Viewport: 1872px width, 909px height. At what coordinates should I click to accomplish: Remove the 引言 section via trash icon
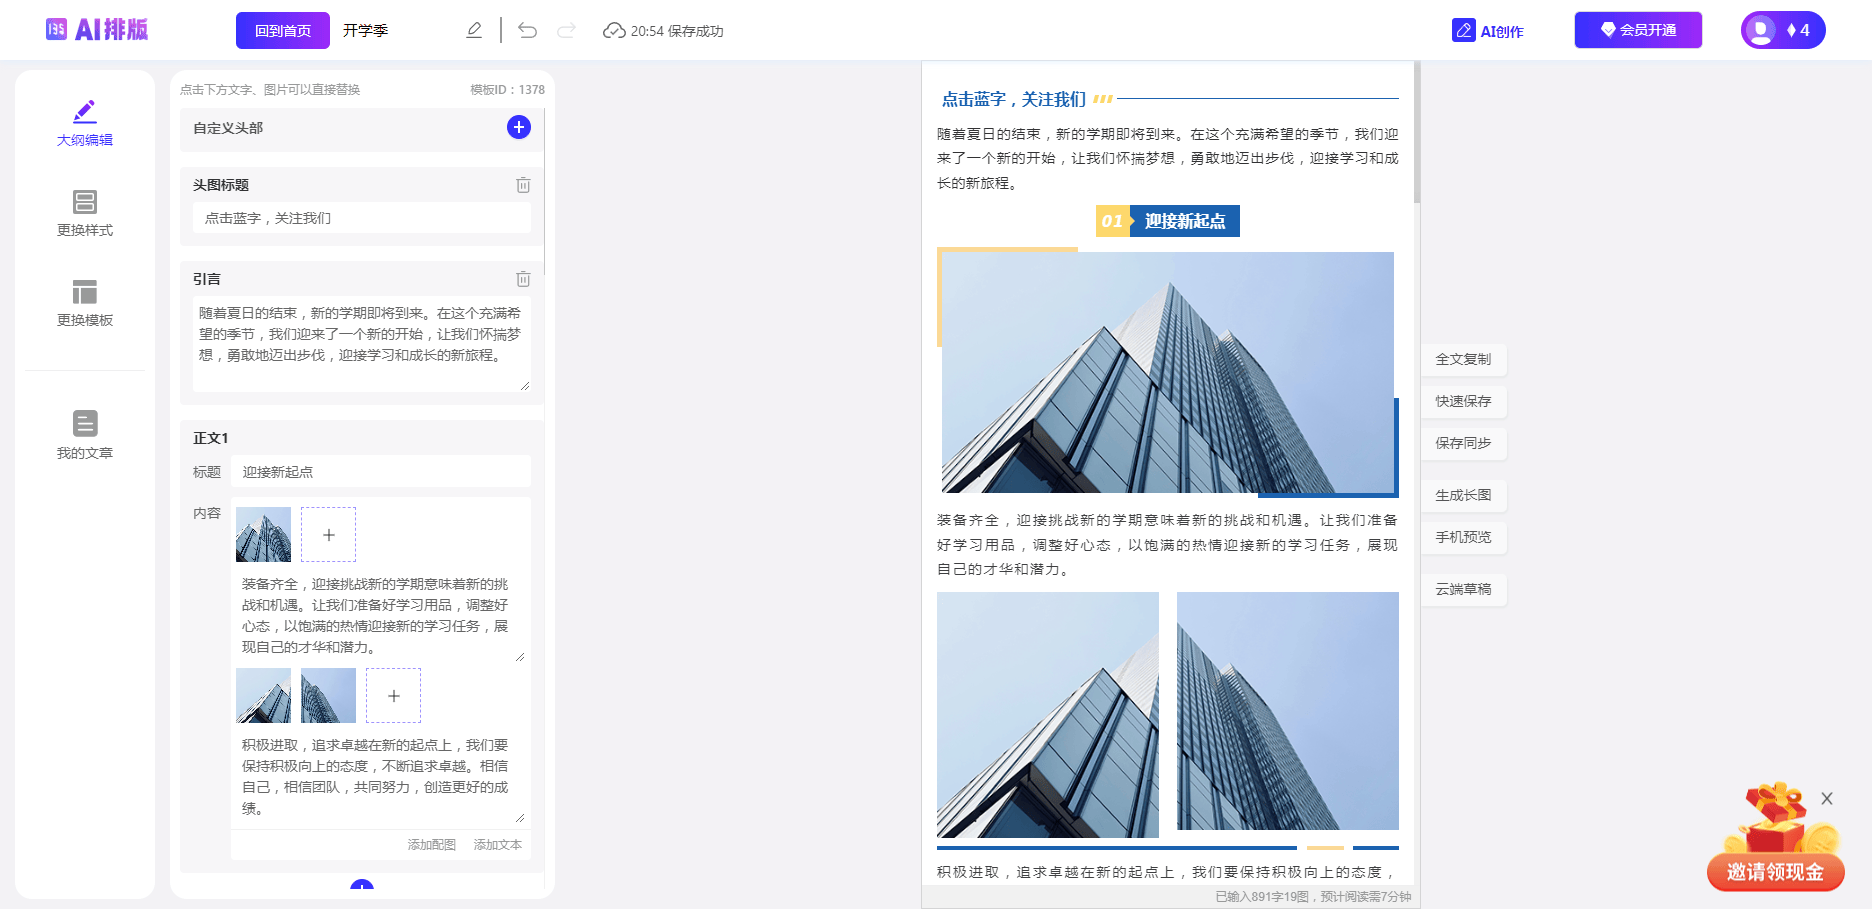click(523, 279)
